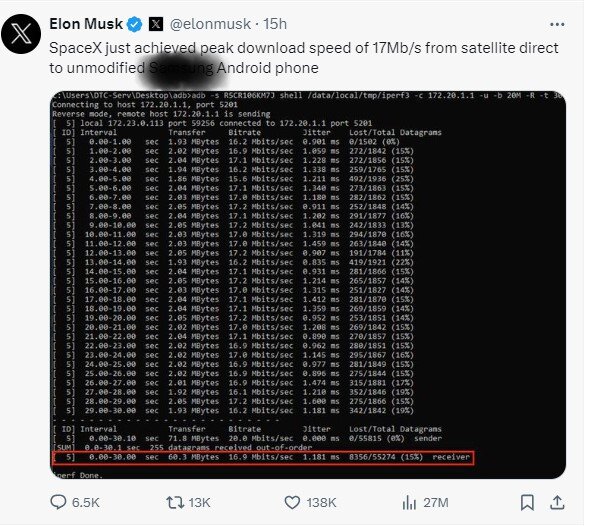605x526 pixels.
Task: Click the reply speech bubble icon
Action: [x=61, y=501]
